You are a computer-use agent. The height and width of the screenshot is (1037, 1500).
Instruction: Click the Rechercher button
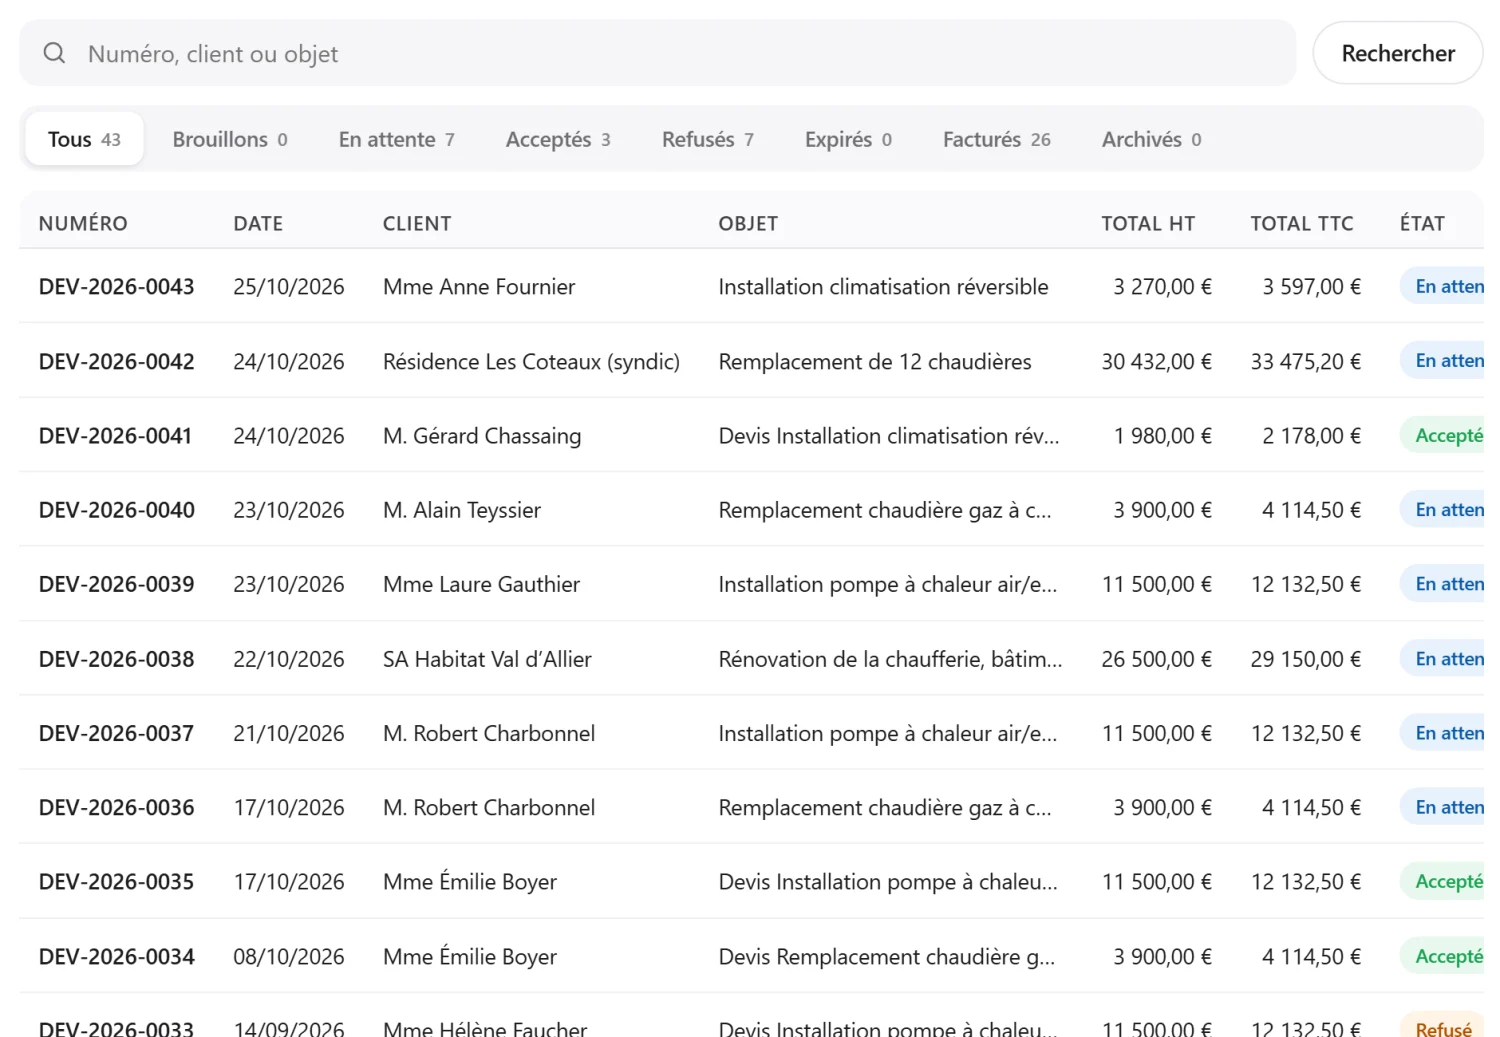point(1397,53)
